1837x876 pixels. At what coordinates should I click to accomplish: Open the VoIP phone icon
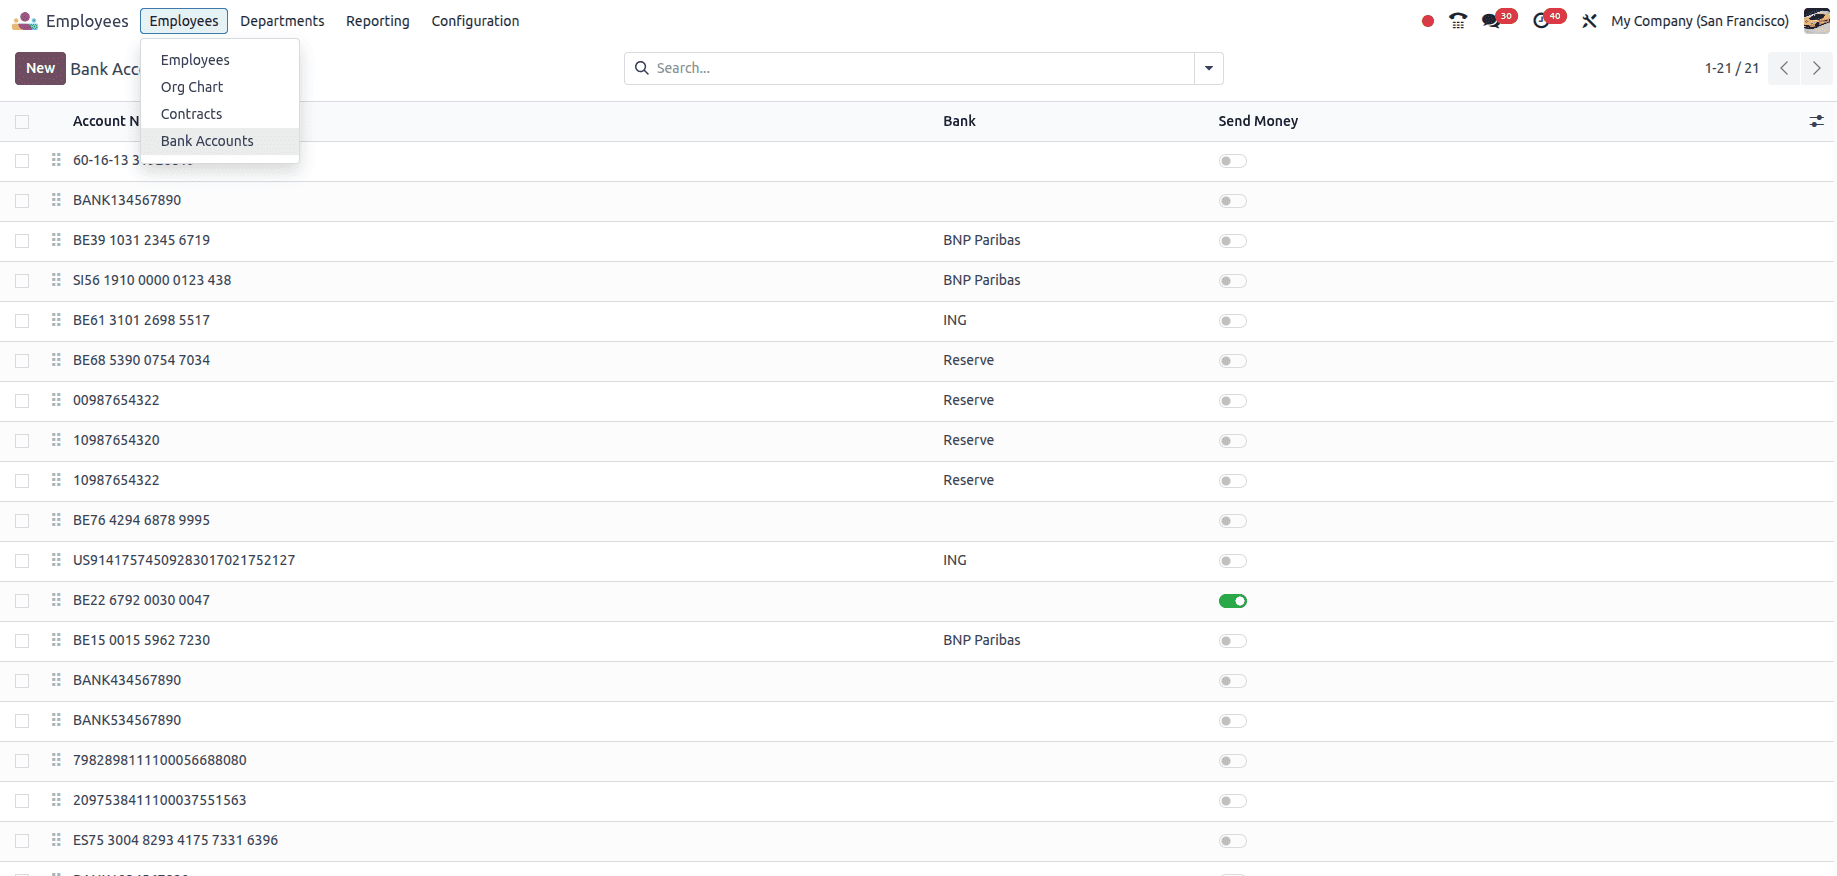pyautogui.click(x=1458, y=21)
